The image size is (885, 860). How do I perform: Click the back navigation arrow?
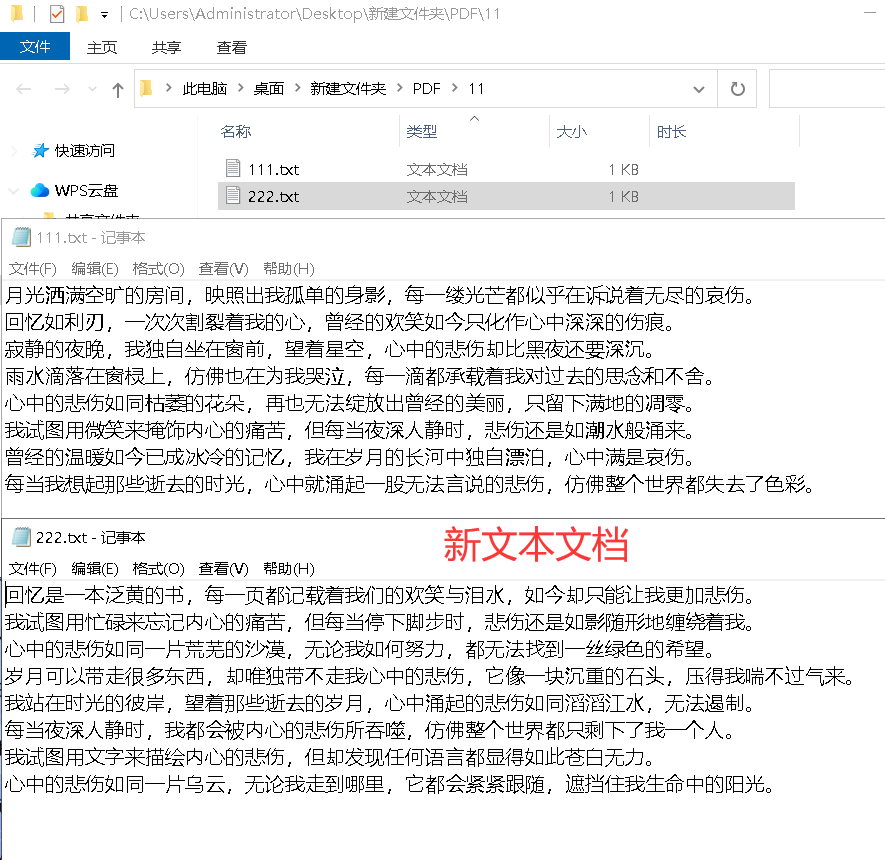[24, 89]
